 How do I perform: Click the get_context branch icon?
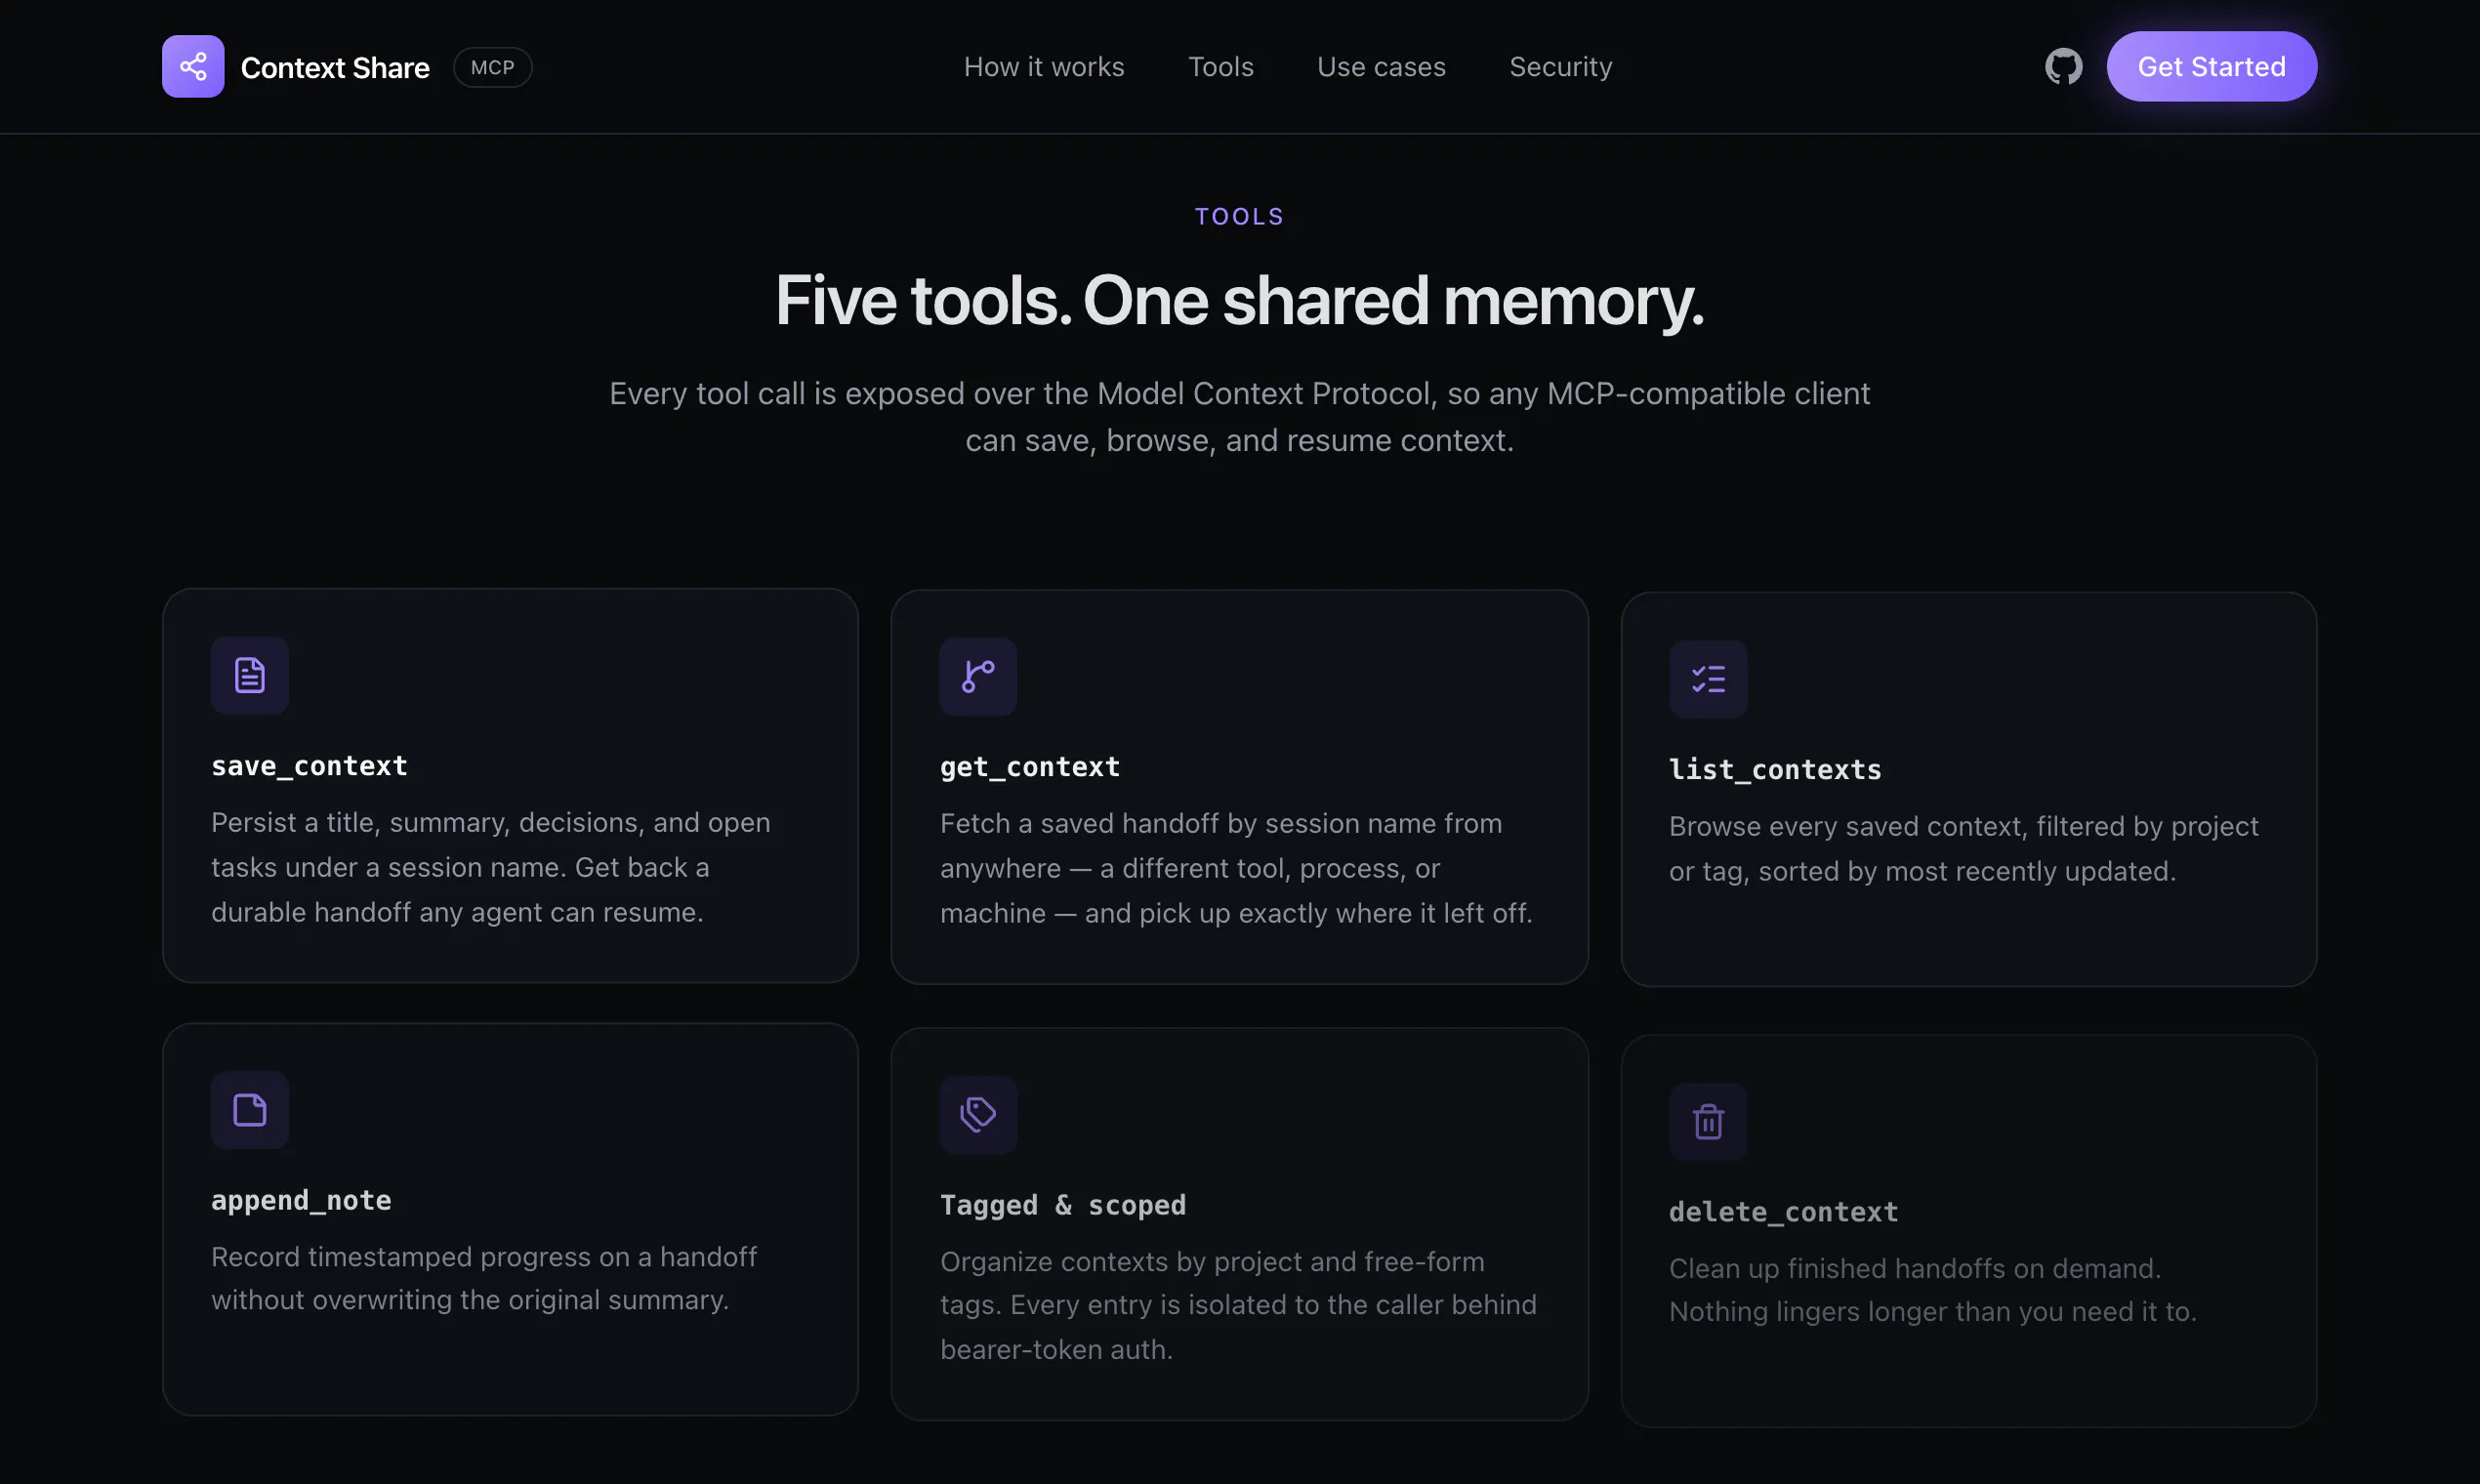(978, 676)
